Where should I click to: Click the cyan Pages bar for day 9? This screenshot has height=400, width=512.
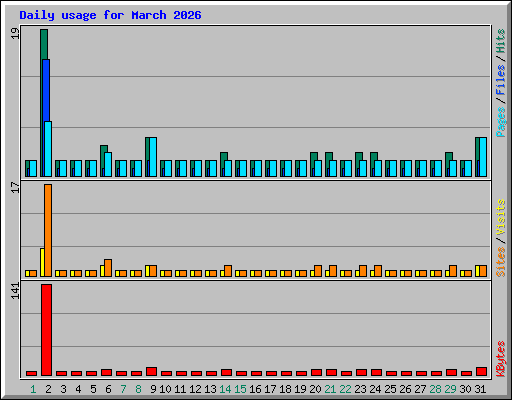[x=153, y=157]
